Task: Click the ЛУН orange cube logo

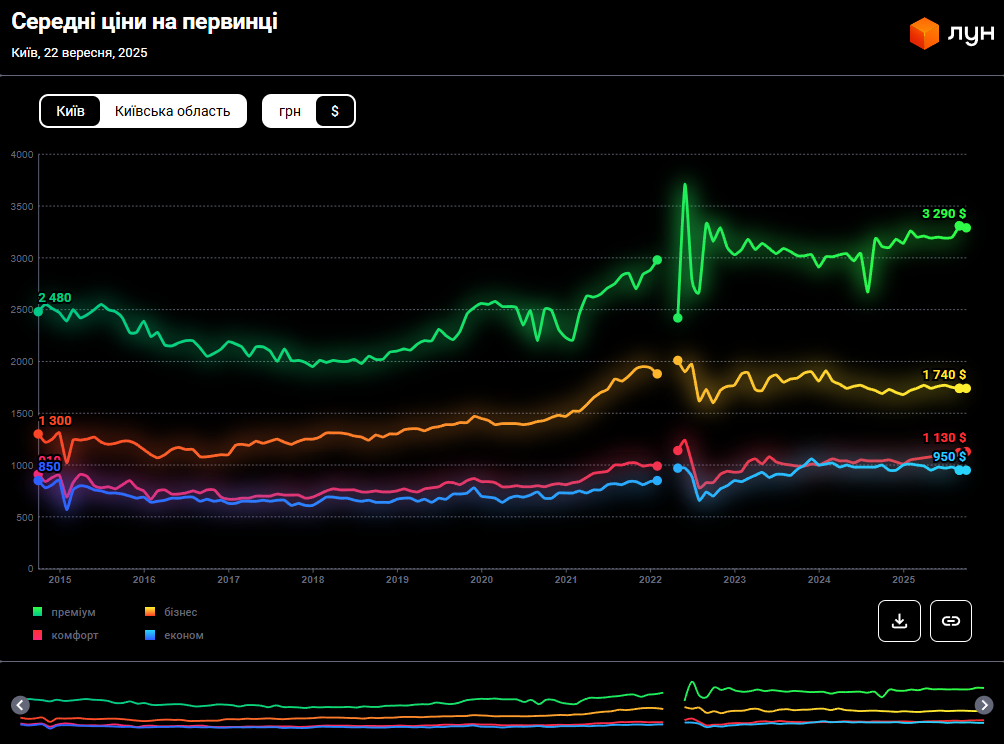Action: [924, 34]
